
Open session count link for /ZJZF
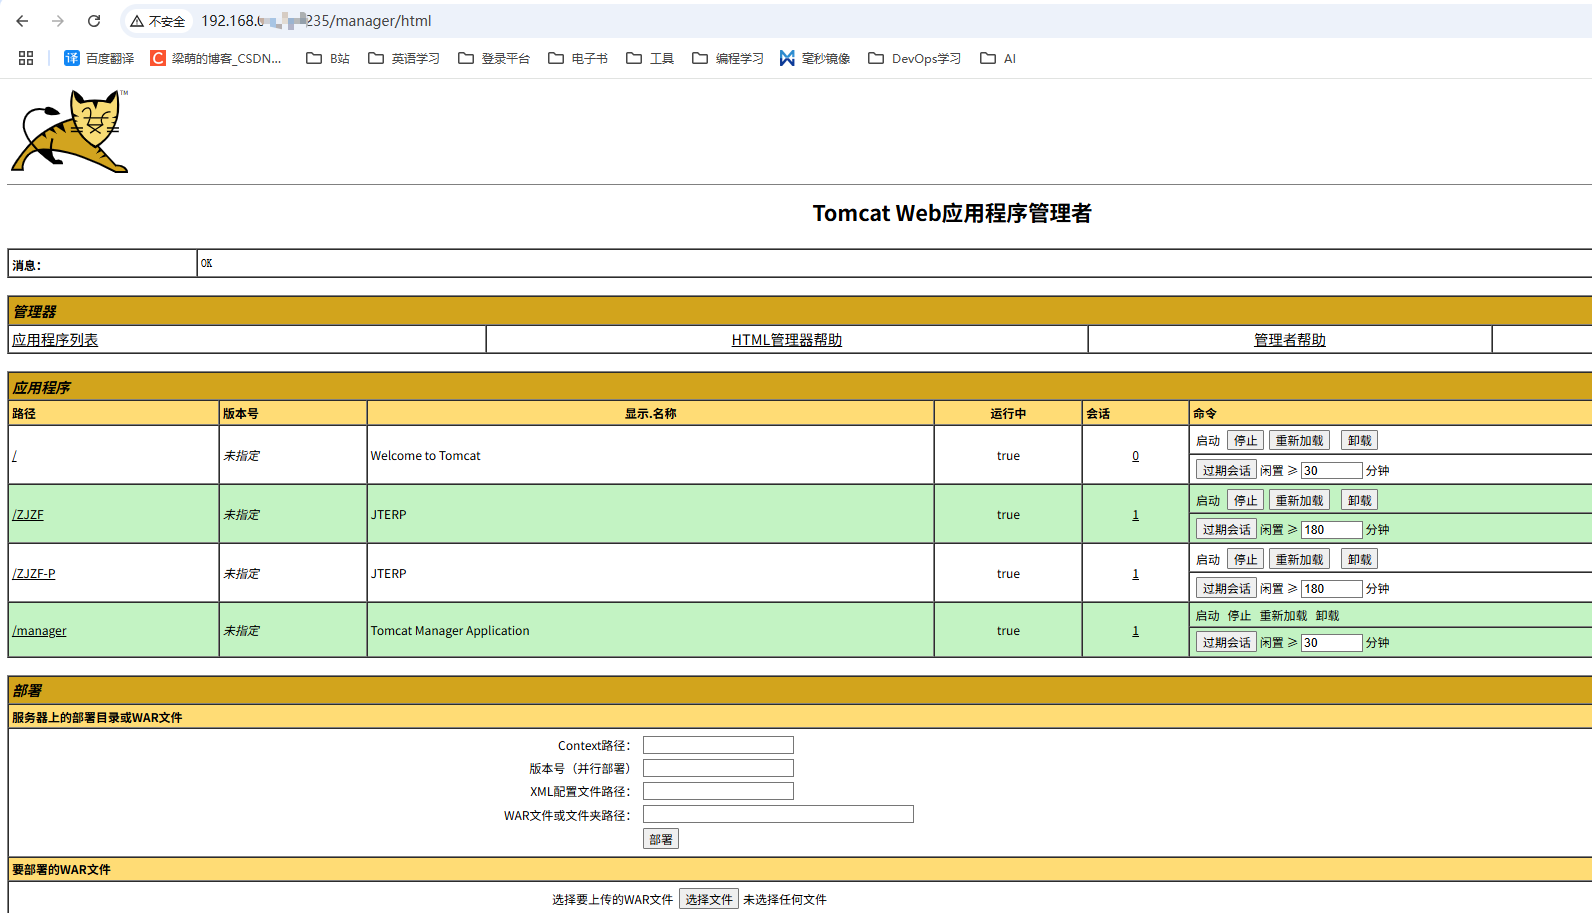(1135, 515)
